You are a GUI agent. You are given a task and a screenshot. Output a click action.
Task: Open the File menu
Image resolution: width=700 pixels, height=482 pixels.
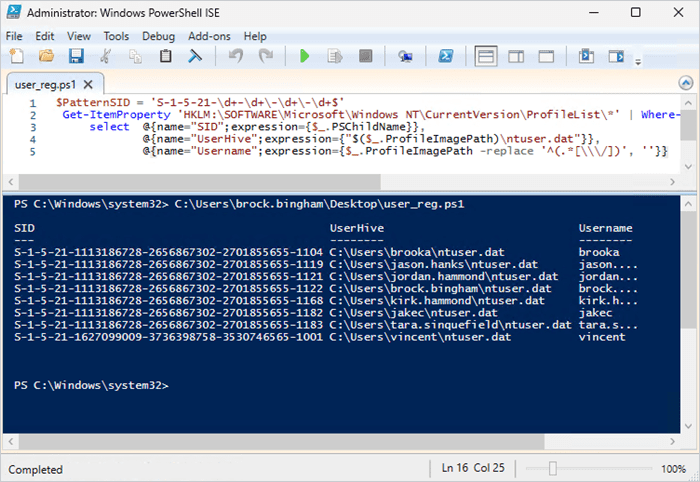click(14, 36)
